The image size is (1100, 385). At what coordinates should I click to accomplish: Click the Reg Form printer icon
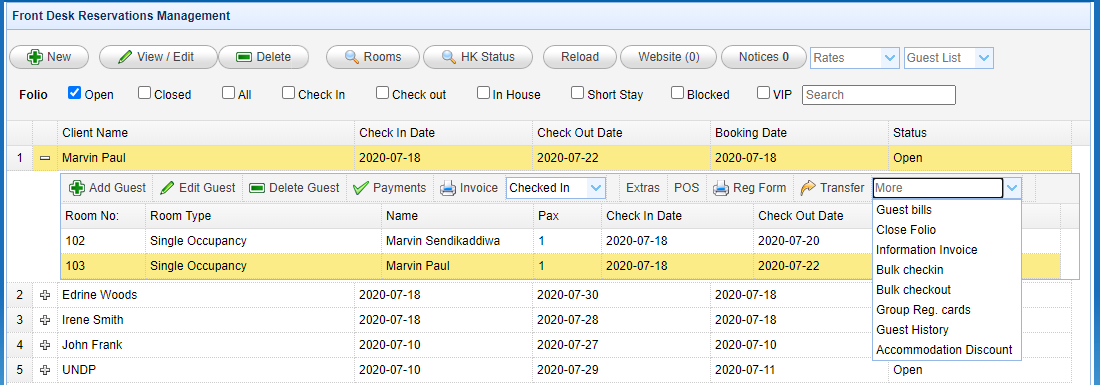(x=720, y=188)
